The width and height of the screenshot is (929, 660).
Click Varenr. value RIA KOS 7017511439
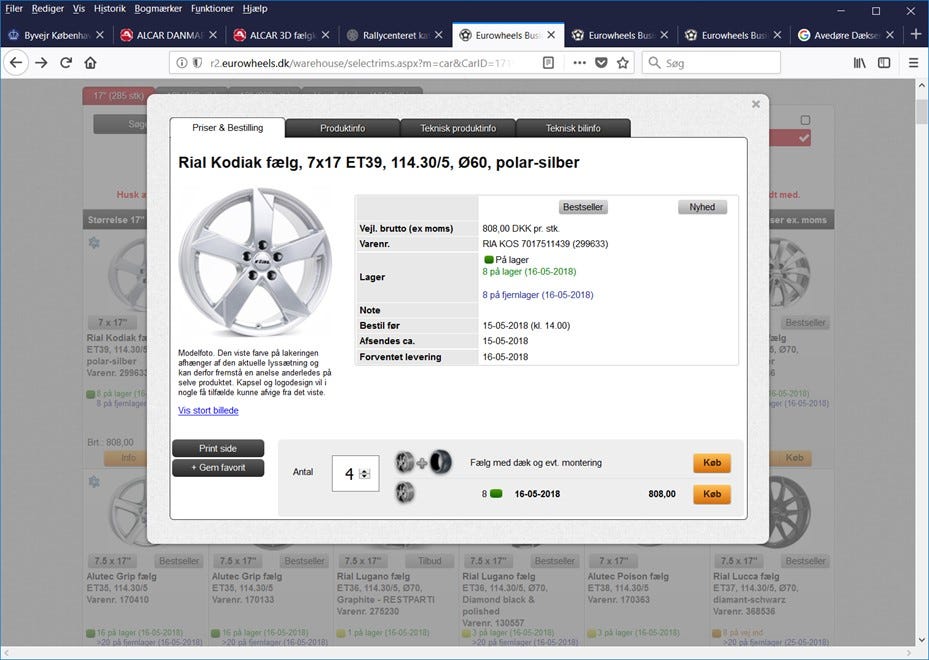click(x=544, y=244)
